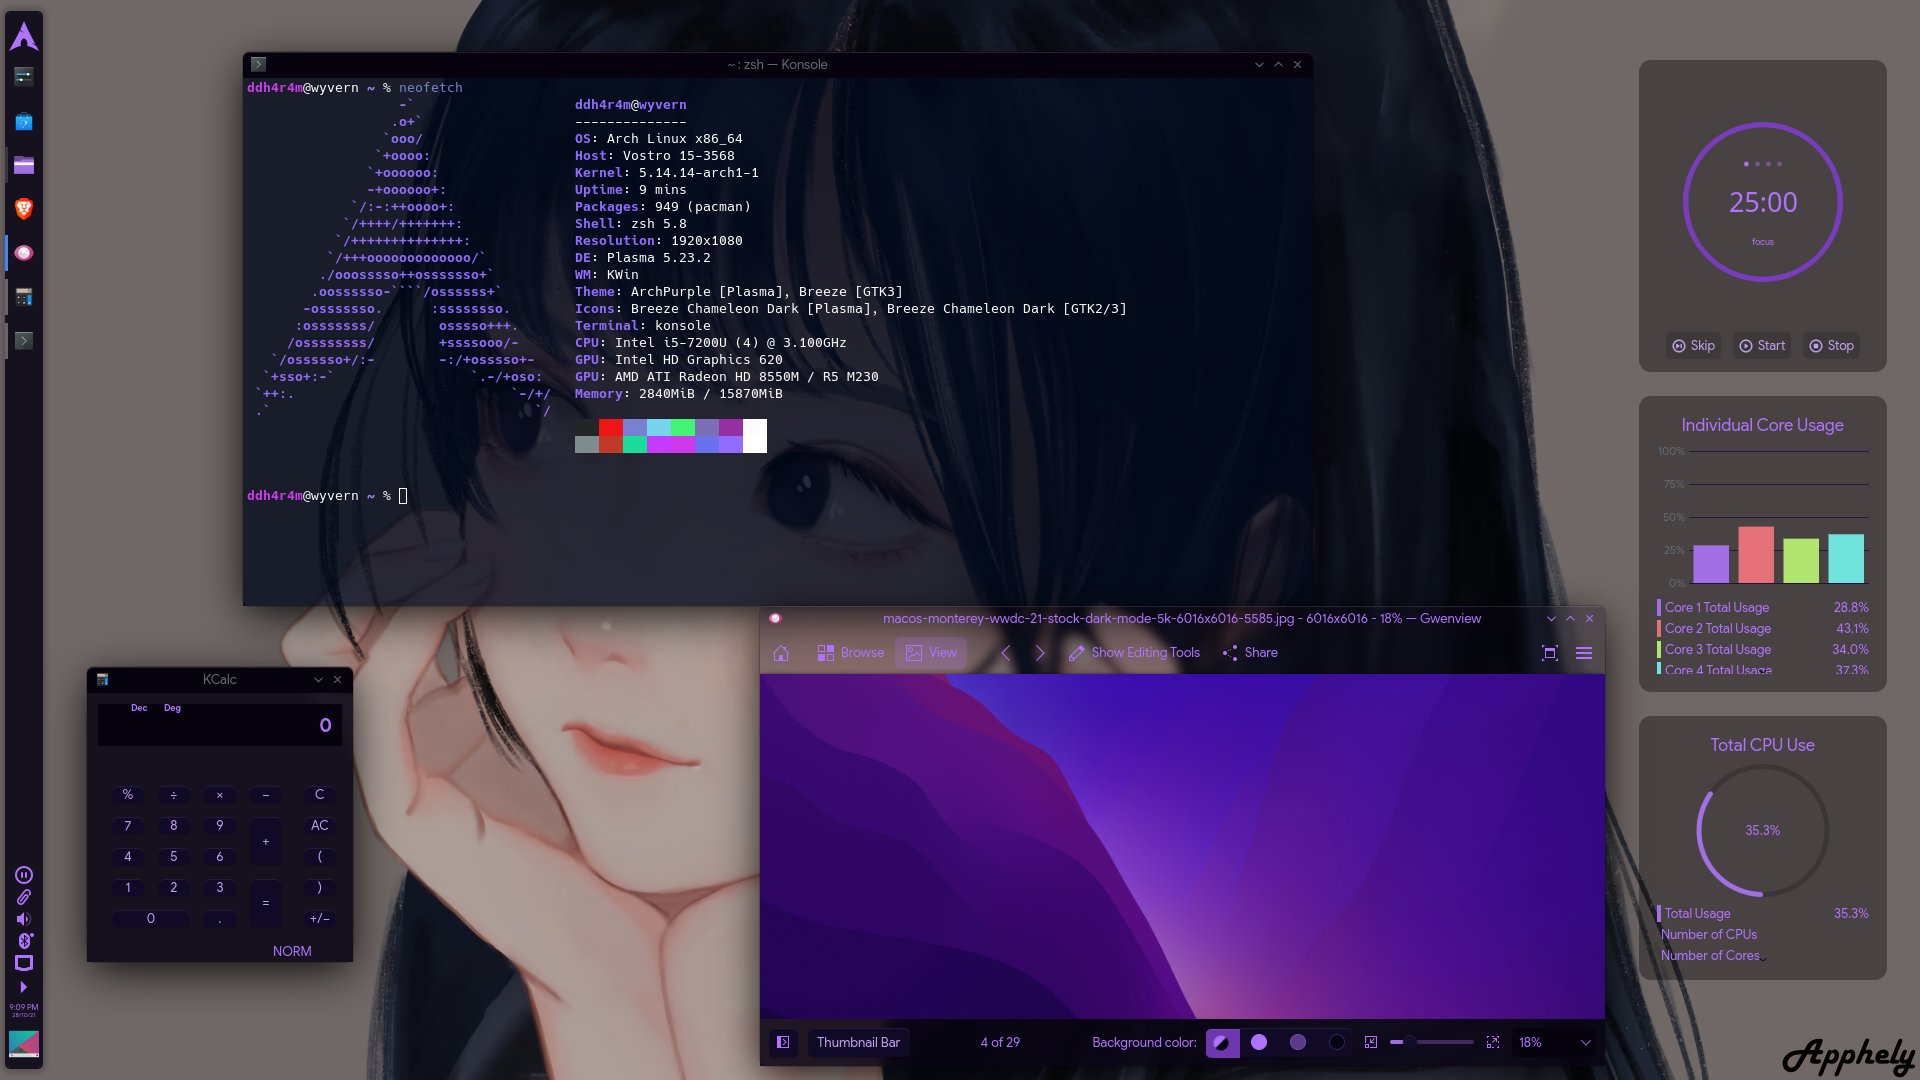Toggle Gwenview sidebar panel icon
1920x1080 pixels.
[x=784, y=1042]
